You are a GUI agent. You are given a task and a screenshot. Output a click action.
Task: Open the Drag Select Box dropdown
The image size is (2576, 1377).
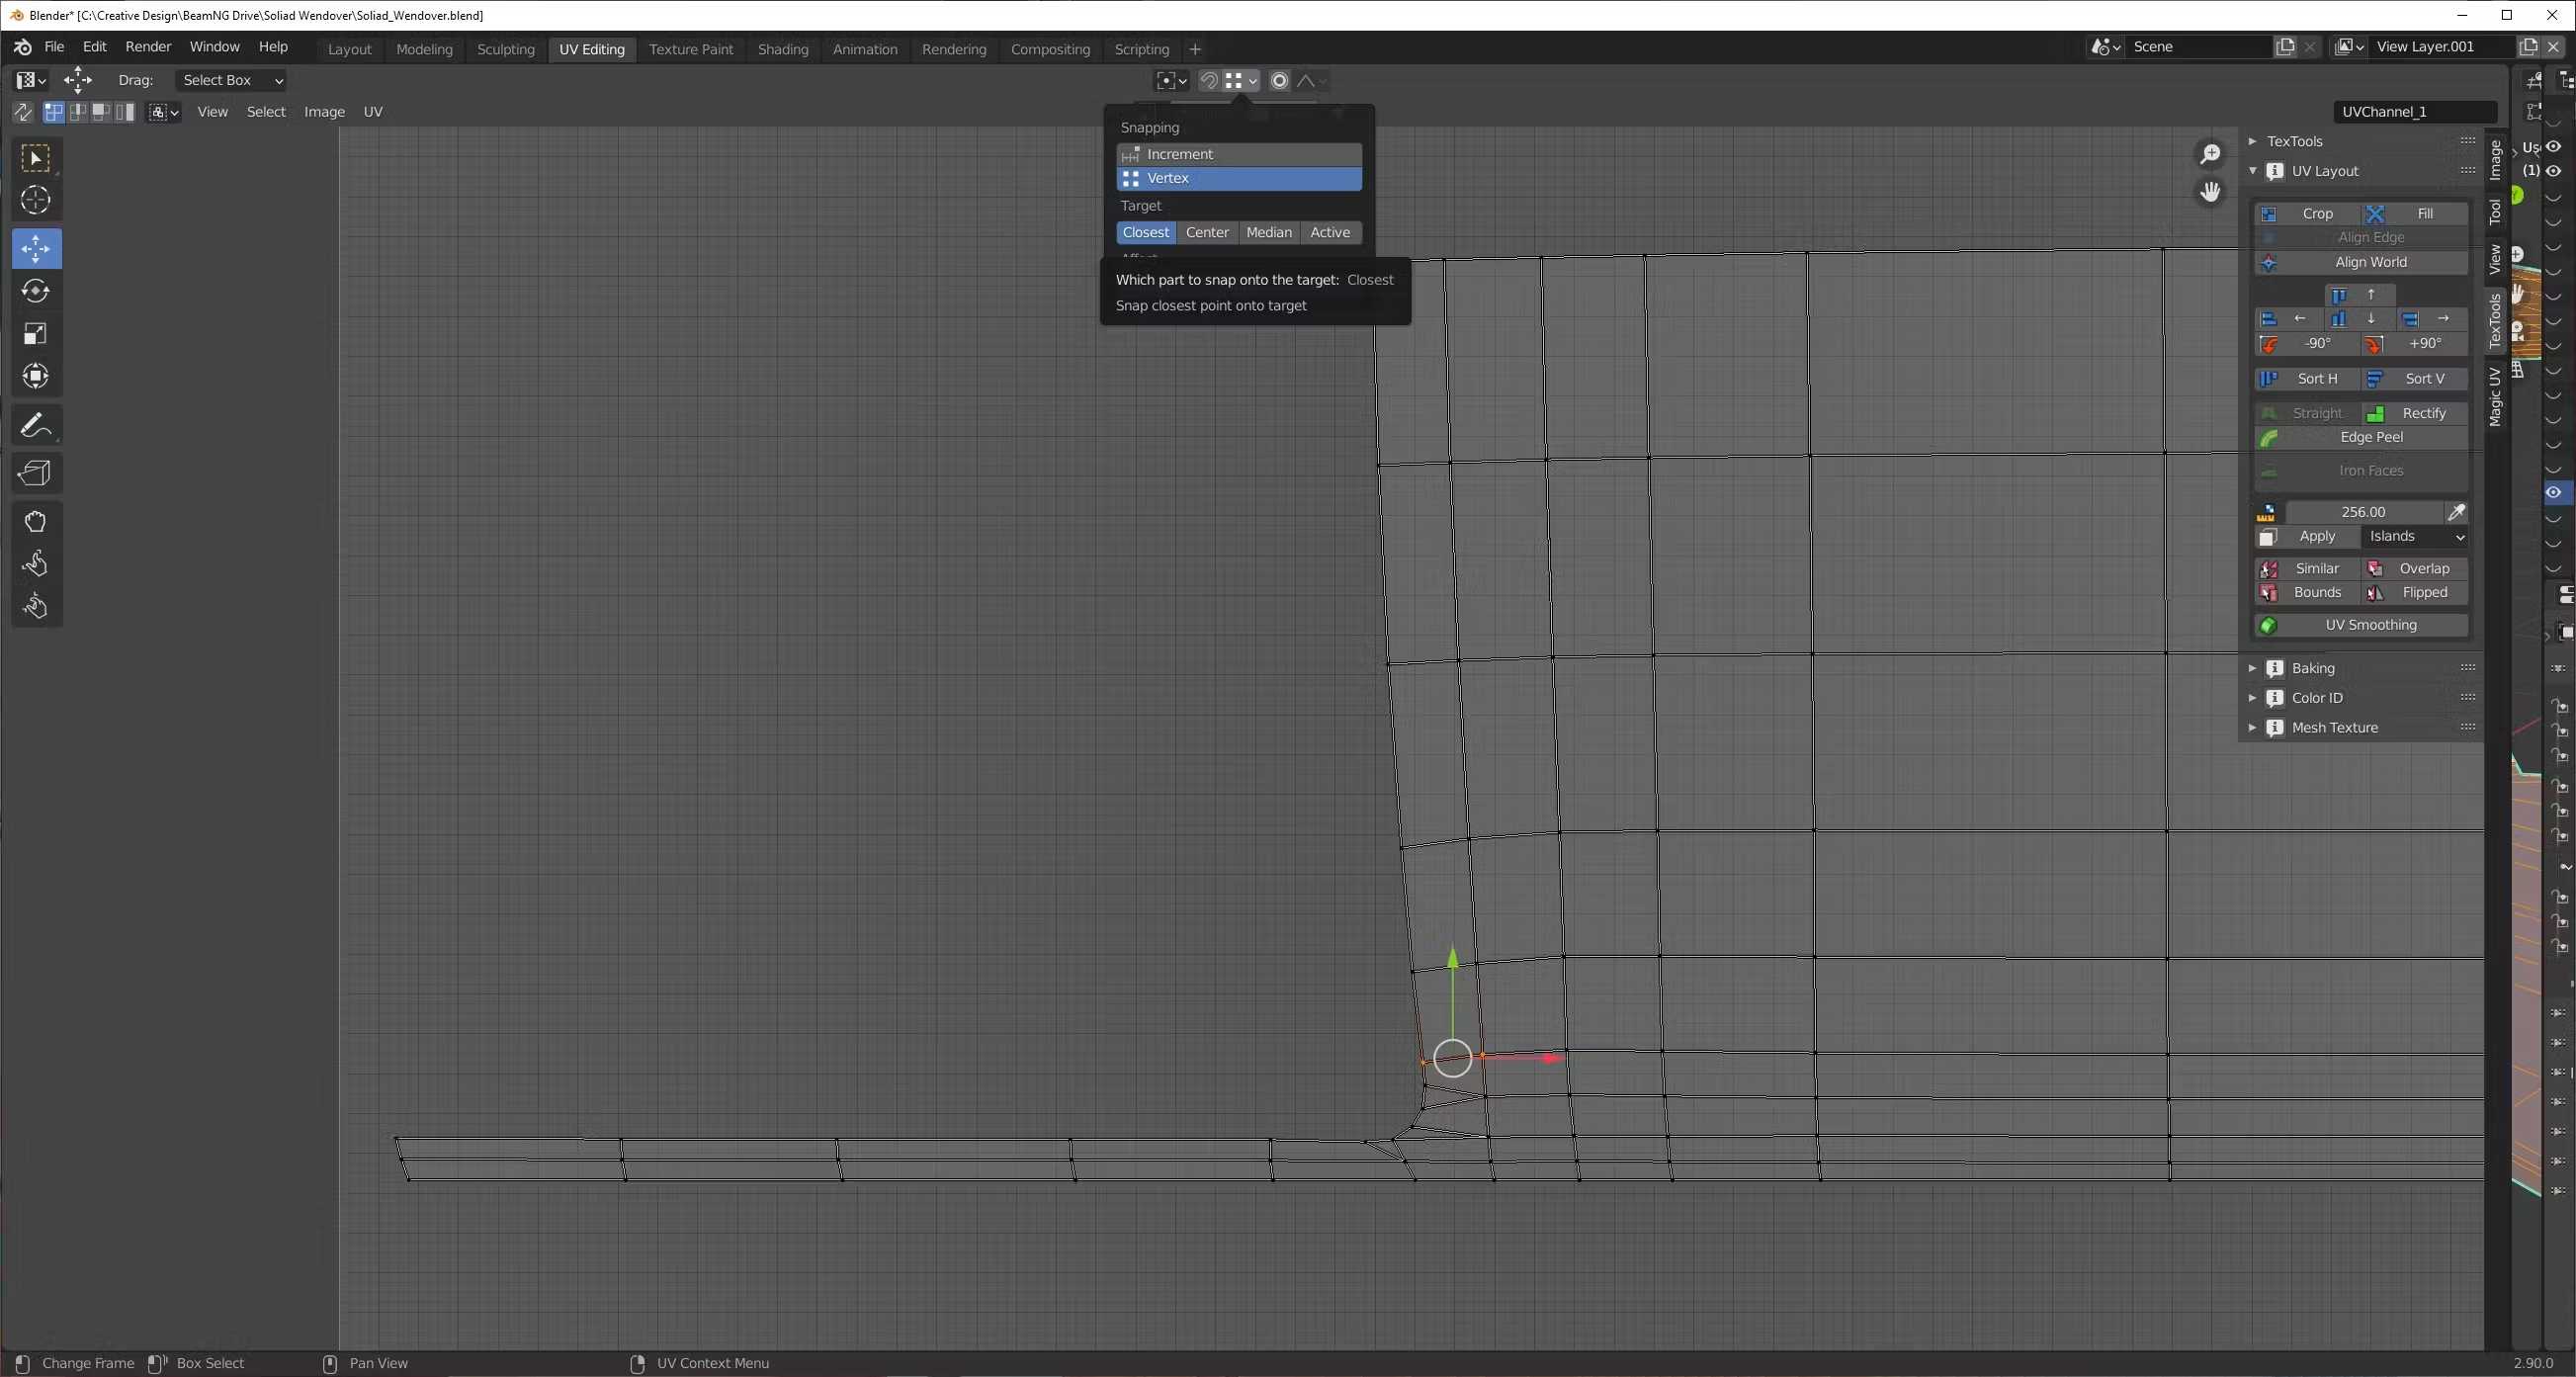pyautogui.click(x=231, y=80)
